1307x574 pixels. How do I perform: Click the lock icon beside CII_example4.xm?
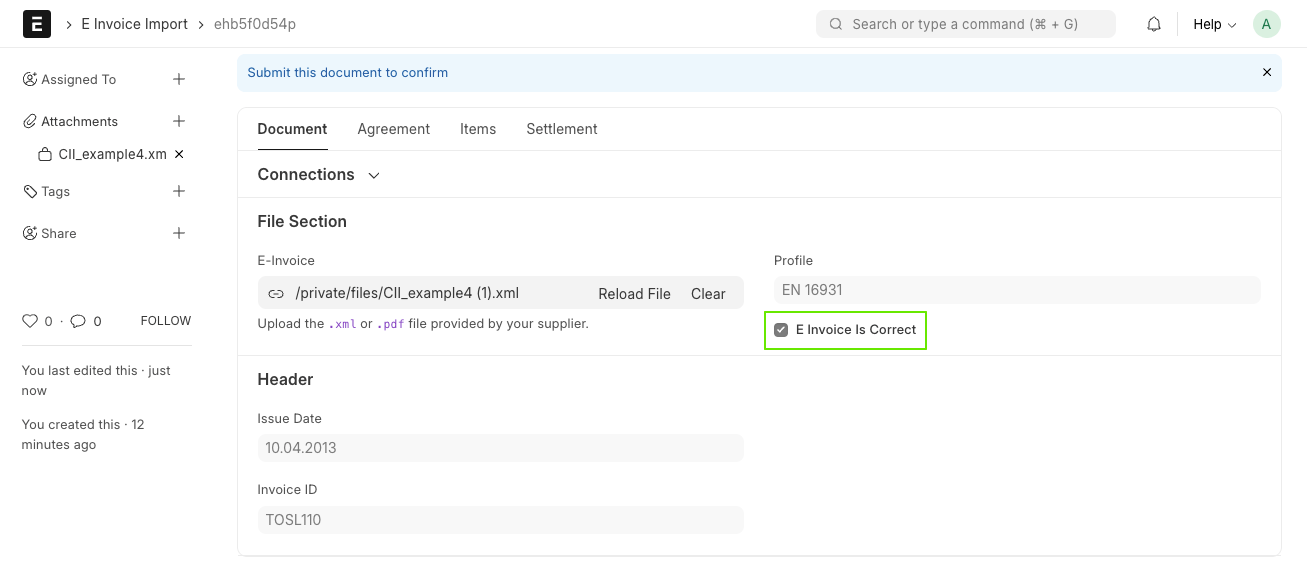[x=44, y=155]
